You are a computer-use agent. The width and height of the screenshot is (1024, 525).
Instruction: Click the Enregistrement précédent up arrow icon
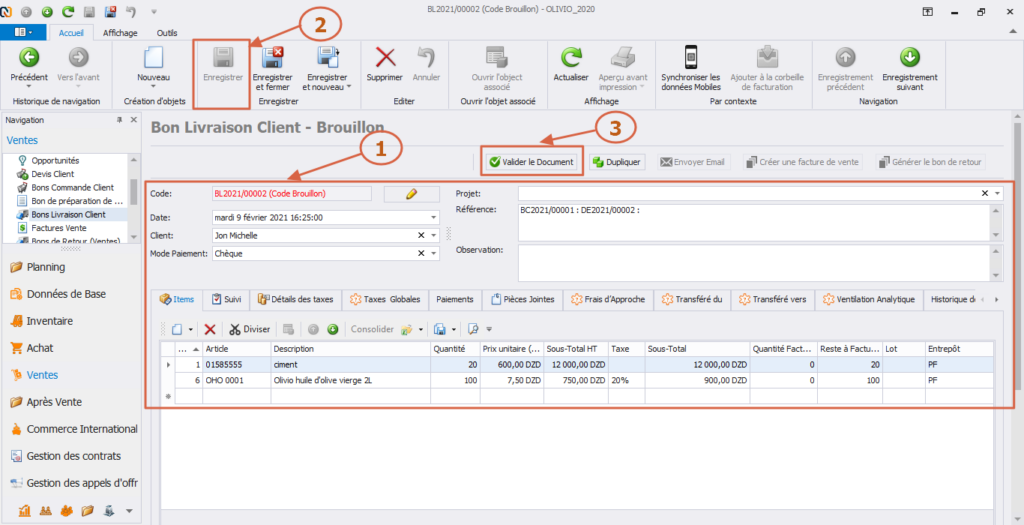pos(845,57)
